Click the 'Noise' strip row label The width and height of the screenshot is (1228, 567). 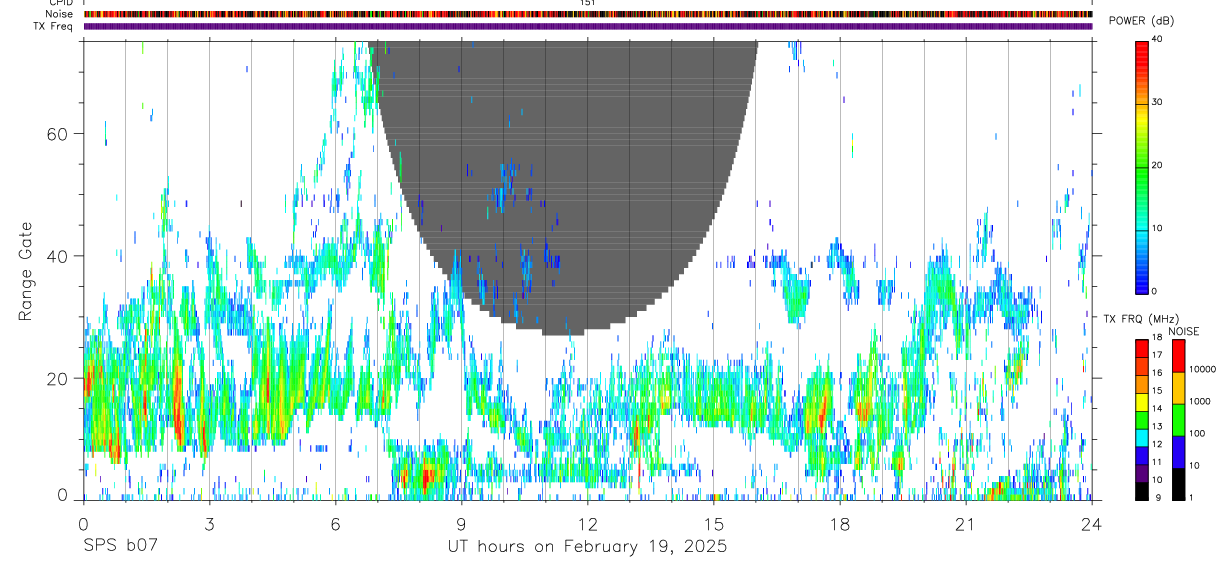[61, 14]
